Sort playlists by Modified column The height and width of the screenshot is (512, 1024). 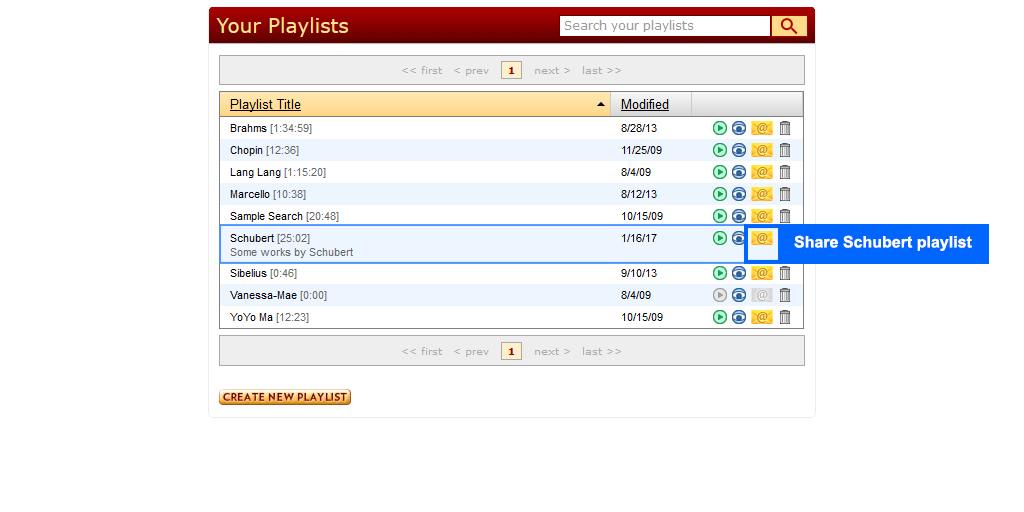(644, 104)
